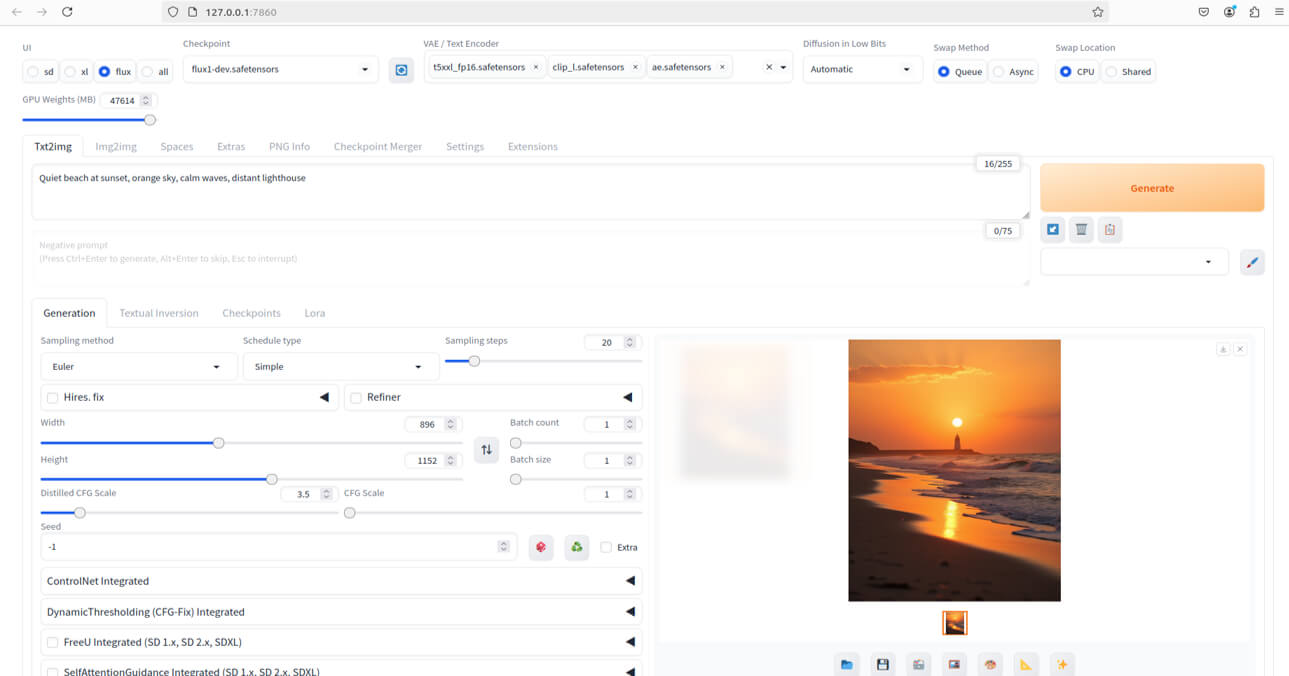Click the Sampling steps slider handle
1289x676 pixels.
click(x=474, y=361)
